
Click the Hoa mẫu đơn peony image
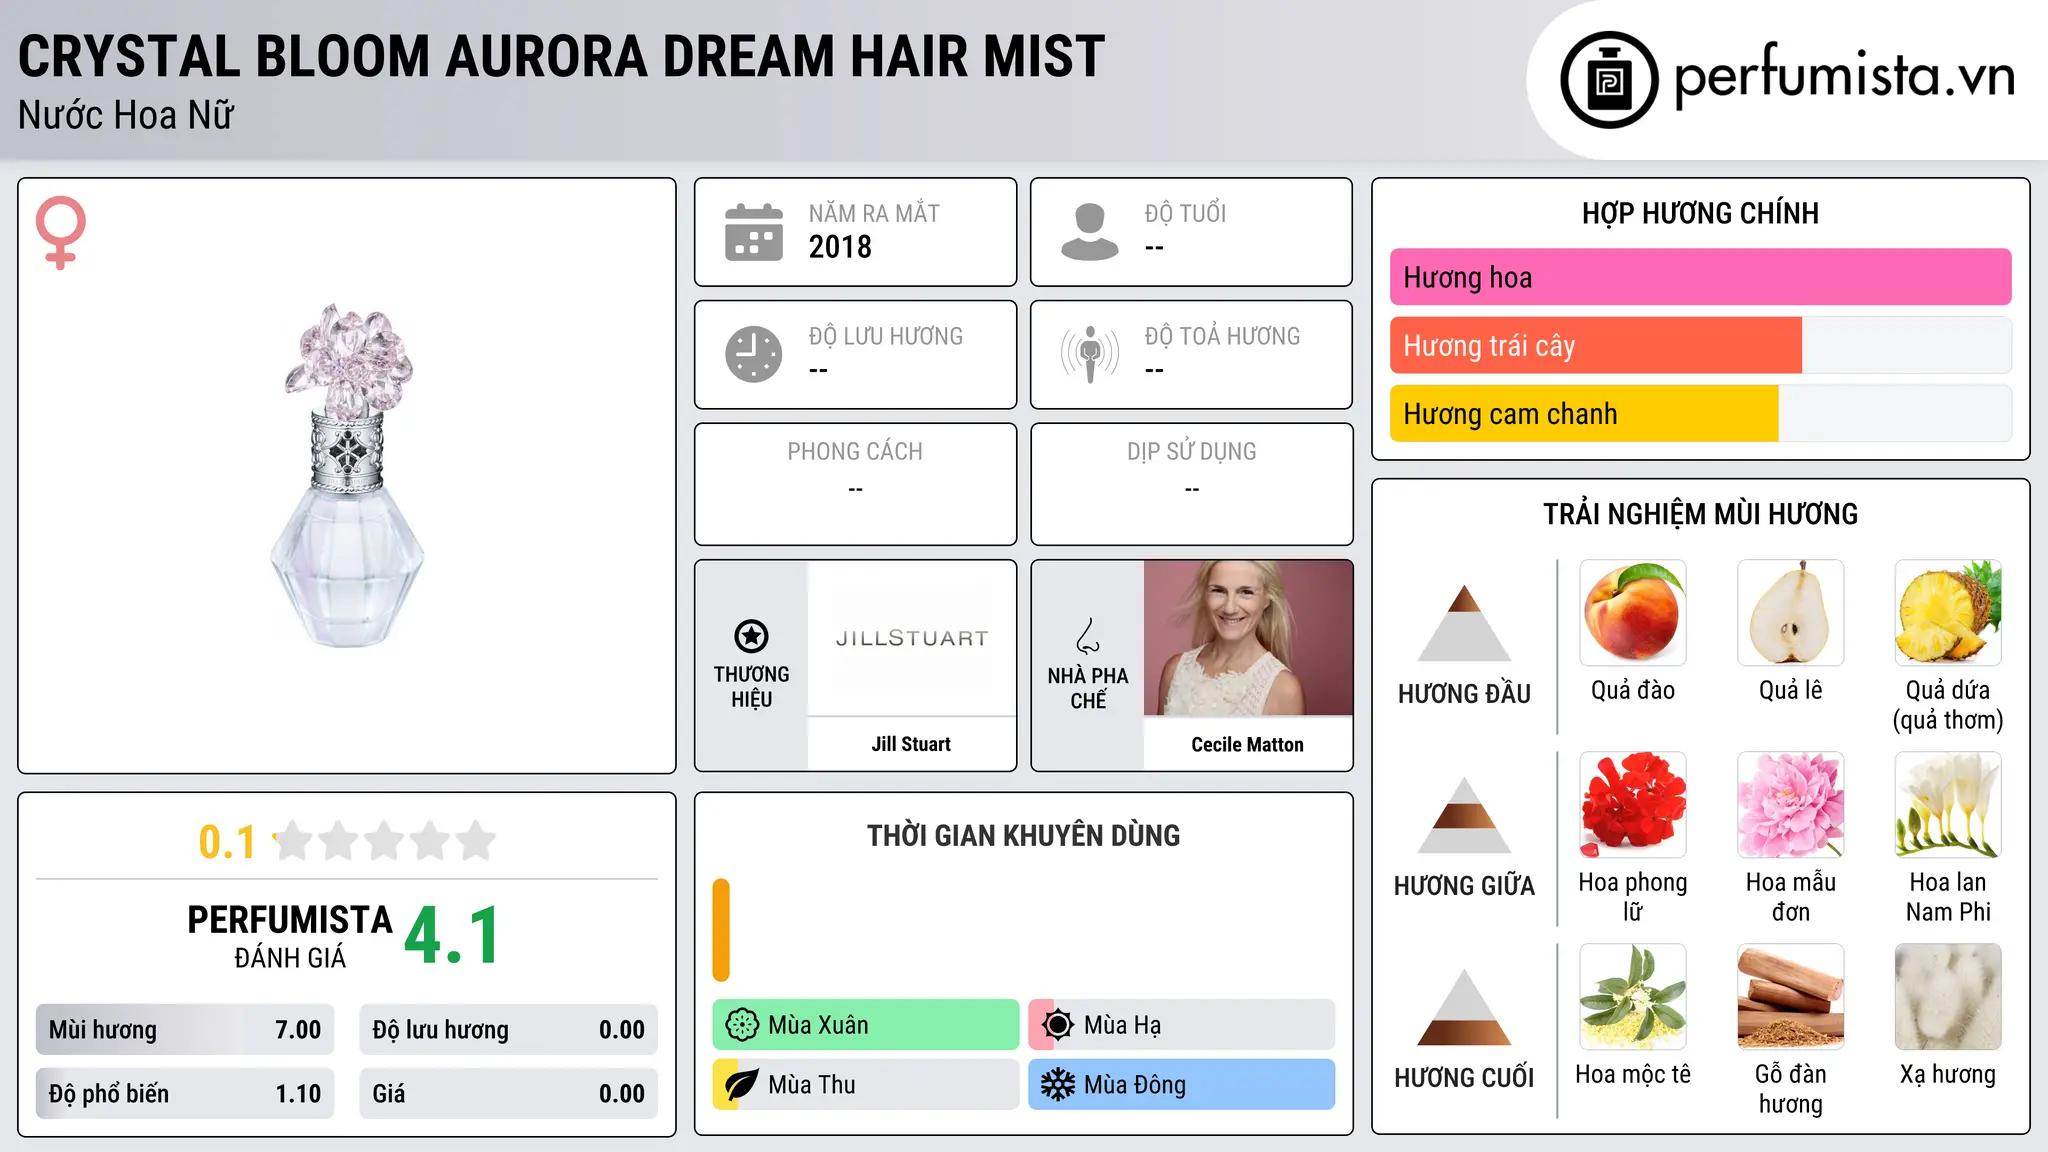pos(1791,805)
